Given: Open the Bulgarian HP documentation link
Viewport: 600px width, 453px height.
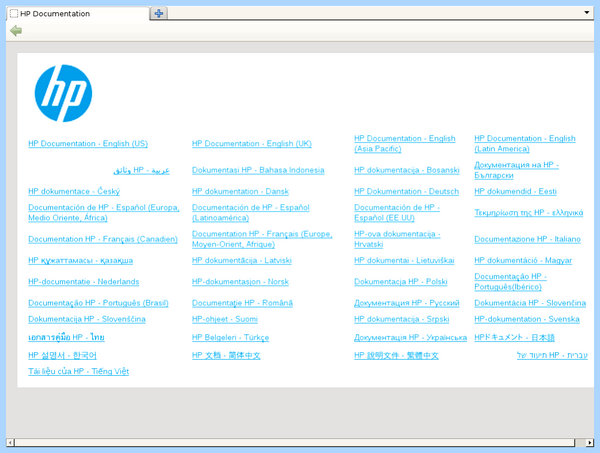Looking at the screenshot, I should pos(517,170).
